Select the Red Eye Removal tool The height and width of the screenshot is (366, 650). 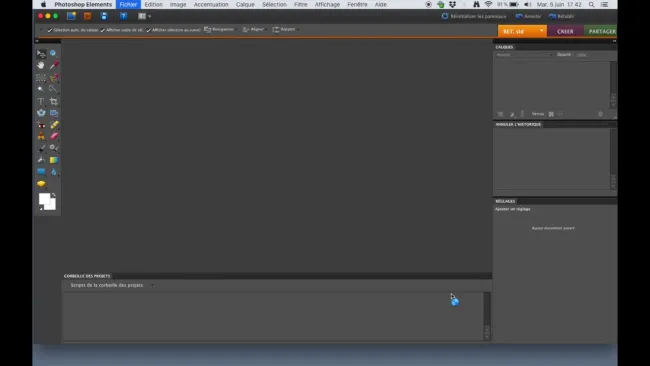41,125
